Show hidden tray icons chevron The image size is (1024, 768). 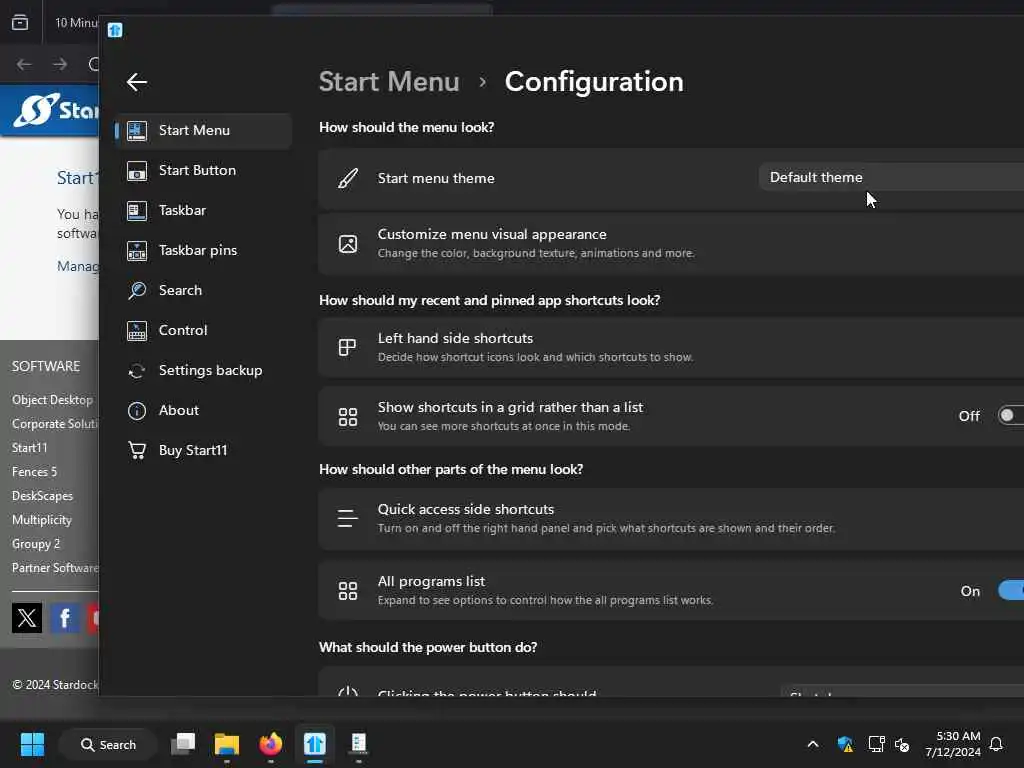(813, 744)
